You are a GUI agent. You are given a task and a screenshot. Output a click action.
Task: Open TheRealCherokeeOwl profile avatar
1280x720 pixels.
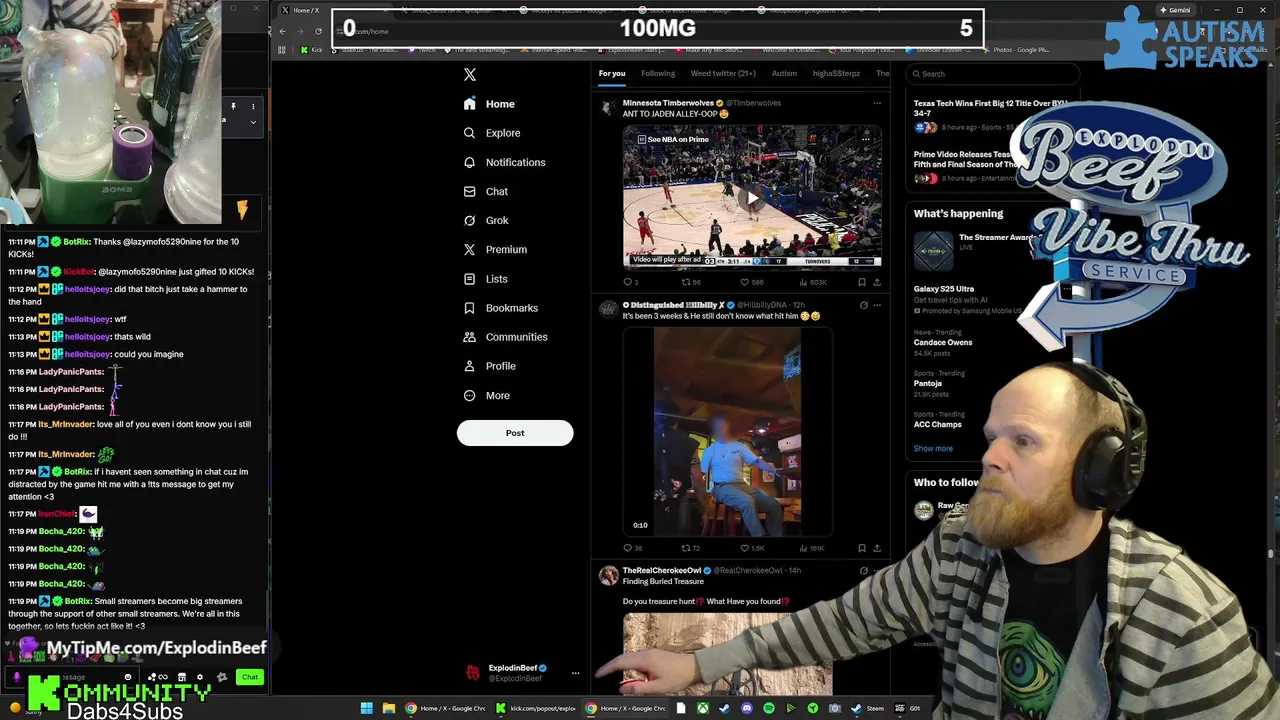coord(608,575)
